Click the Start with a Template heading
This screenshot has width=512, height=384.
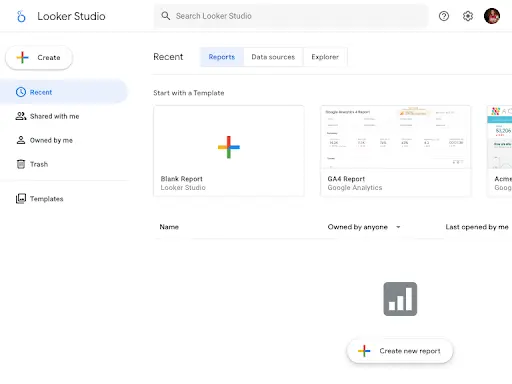(x=189, y=93)
